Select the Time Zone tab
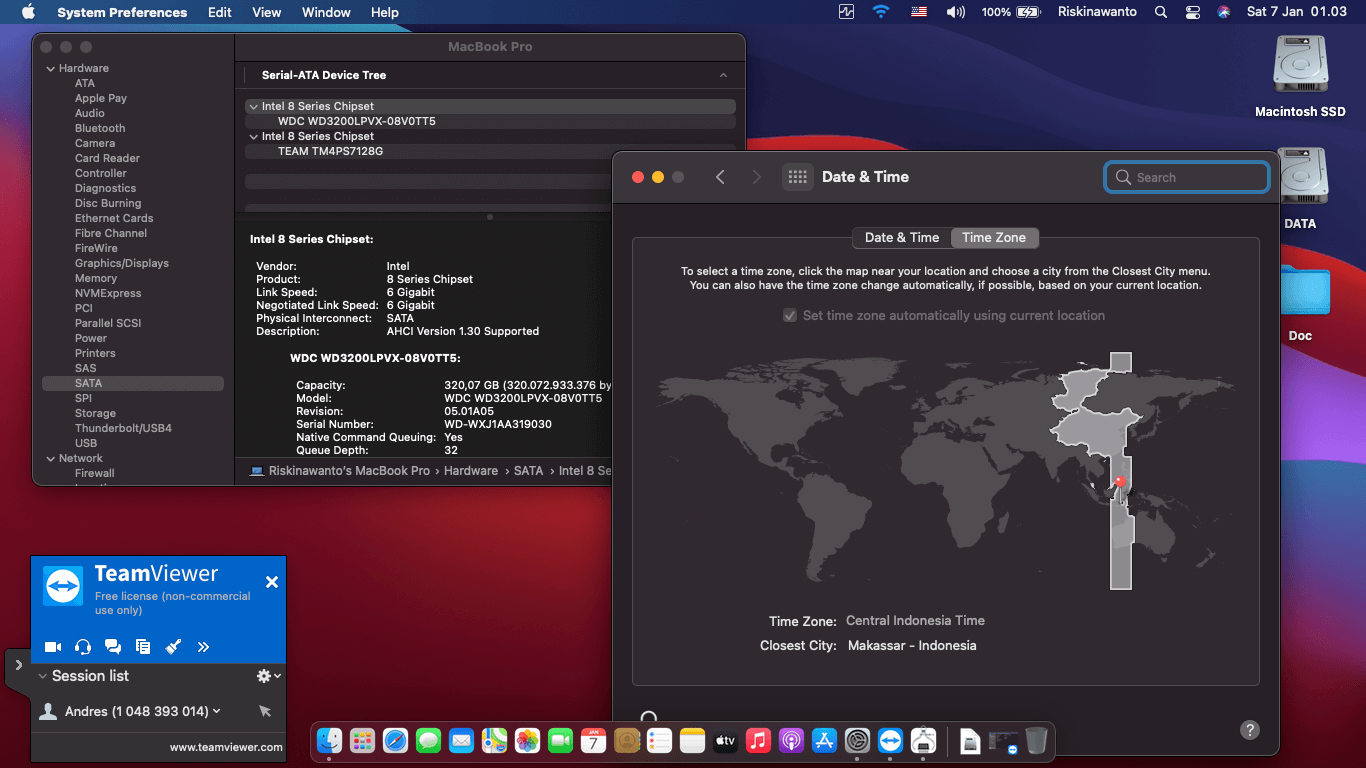This screenshot has width=1366, height=768. point(994,237)
